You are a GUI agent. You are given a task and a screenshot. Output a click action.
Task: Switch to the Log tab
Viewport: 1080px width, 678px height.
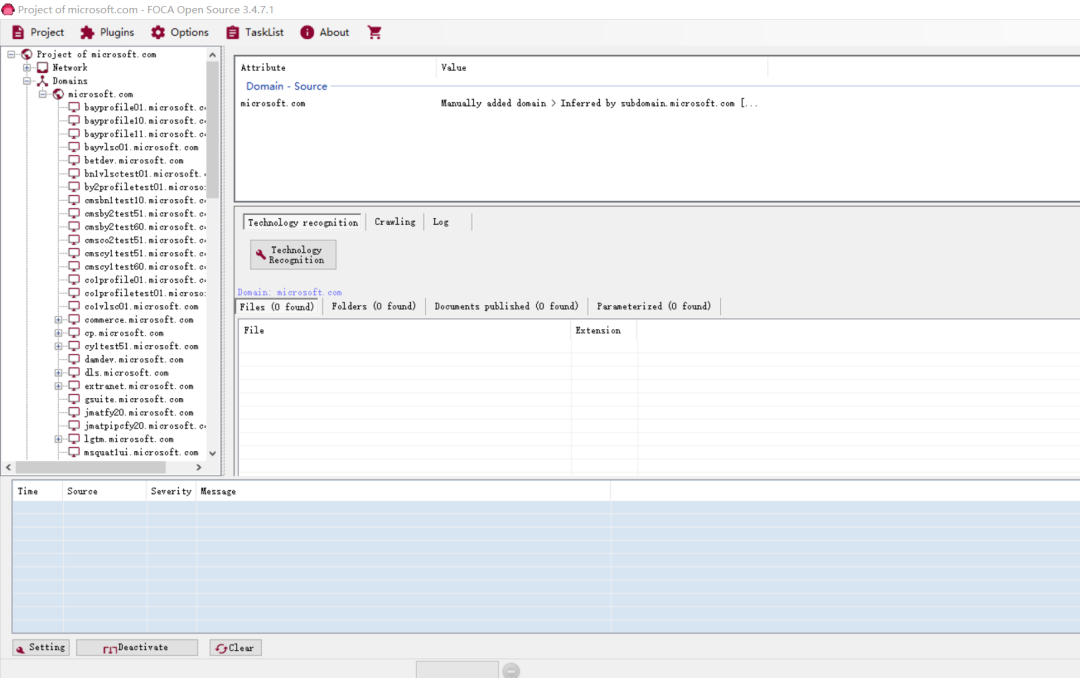tap(441, 222)
